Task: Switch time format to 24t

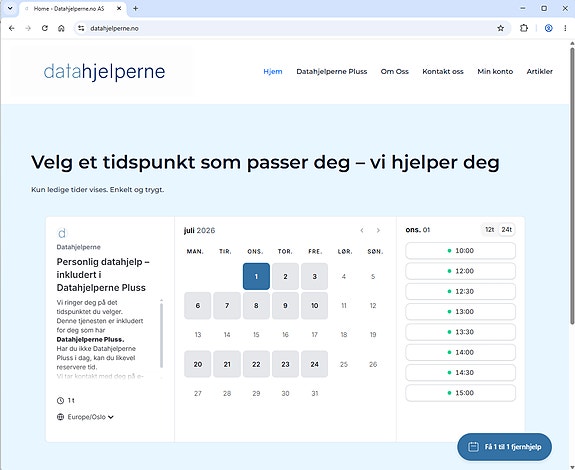Action: [506, 230]
